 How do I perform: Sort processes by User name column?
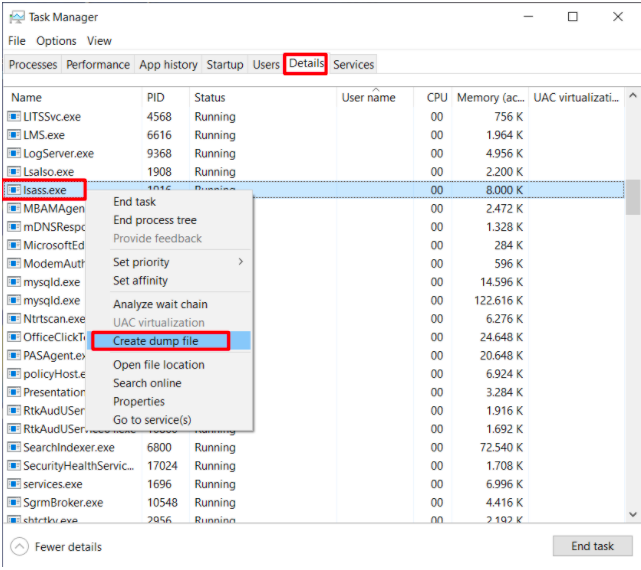tap(368, 98)
